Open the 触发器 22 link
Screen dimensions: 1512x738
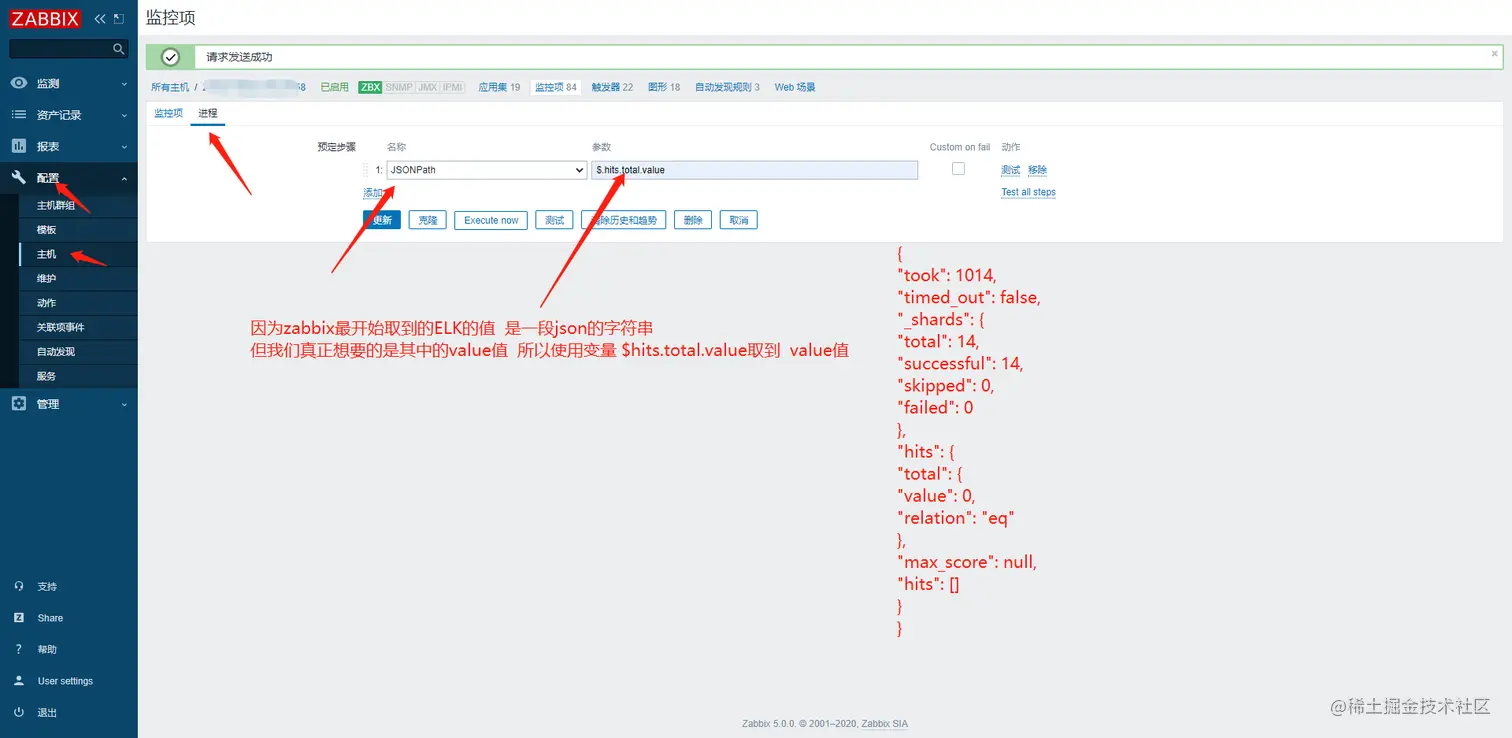pyautogui.click(x=612, y=87)
